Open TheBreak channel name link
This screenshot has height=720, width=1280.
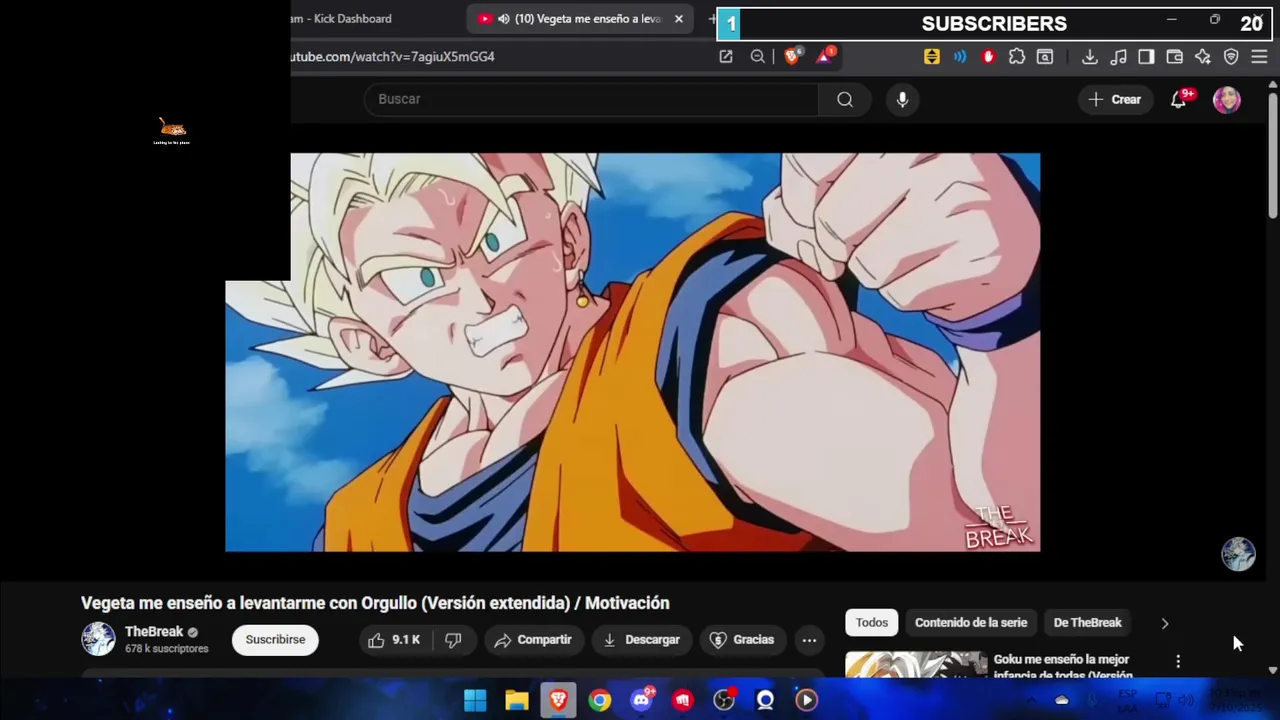pyautogui.click(x=154, y=632)
